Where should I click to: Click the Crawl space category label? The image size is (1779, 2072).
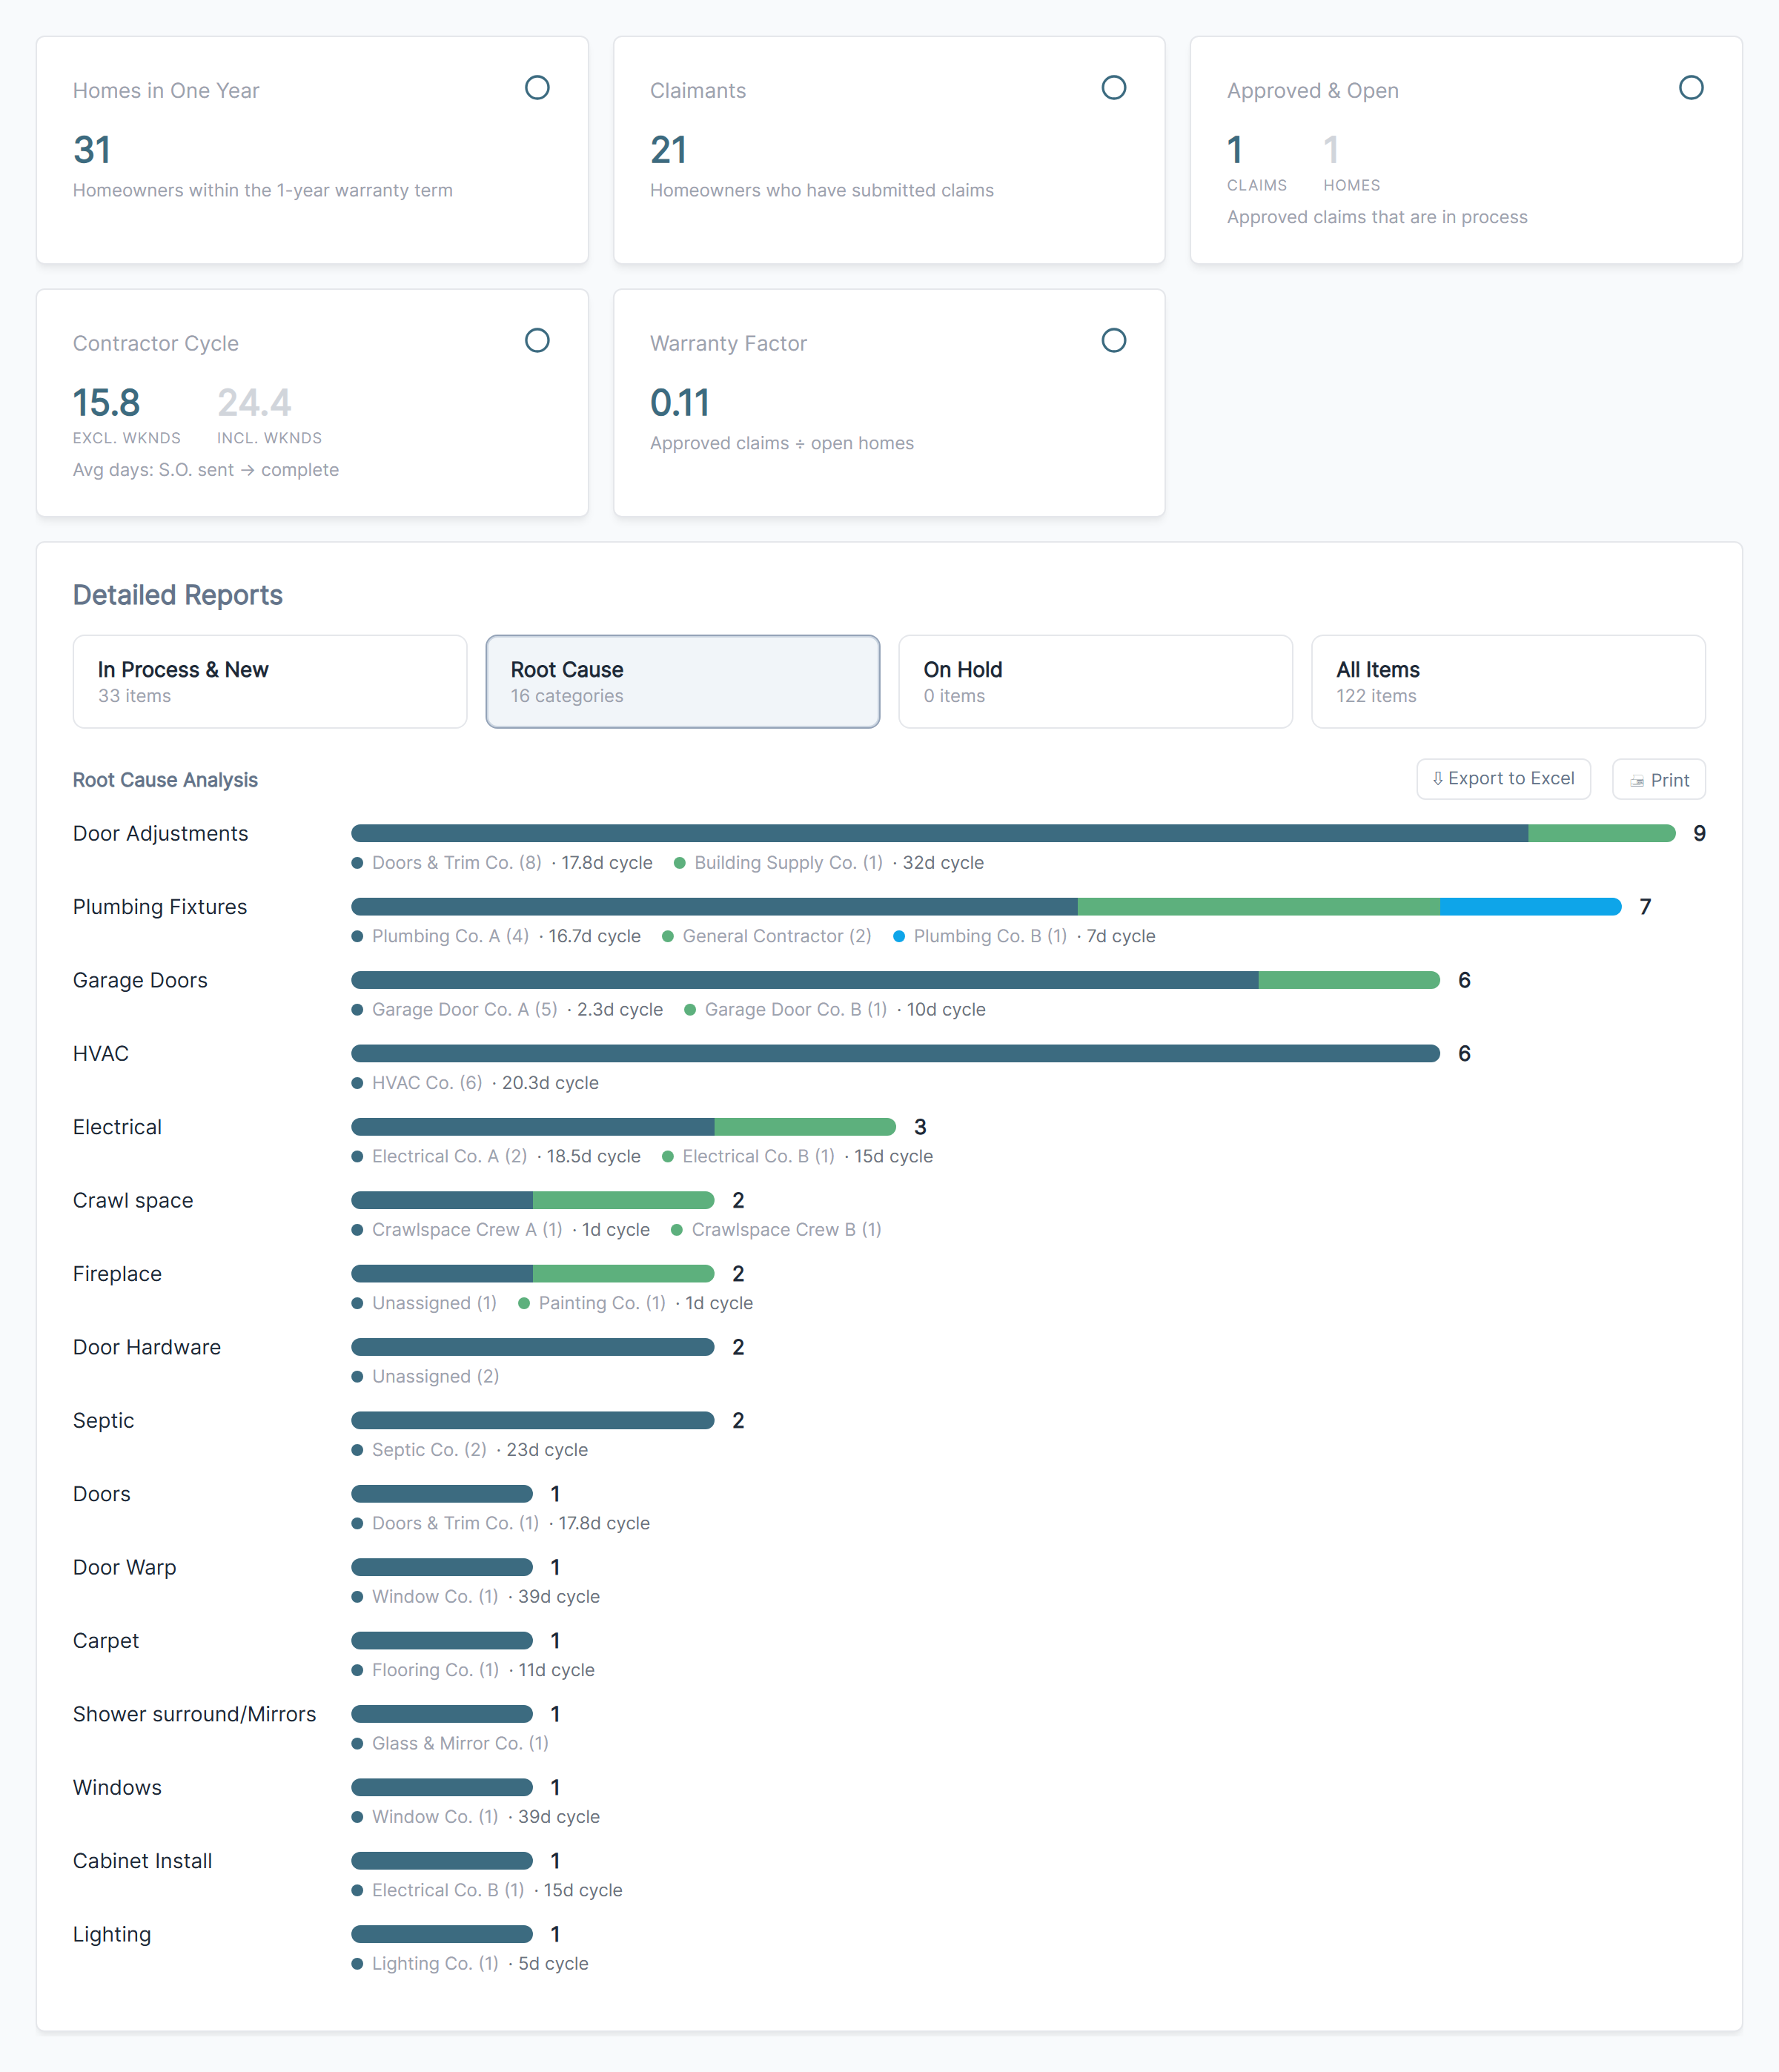[133, 1200]
